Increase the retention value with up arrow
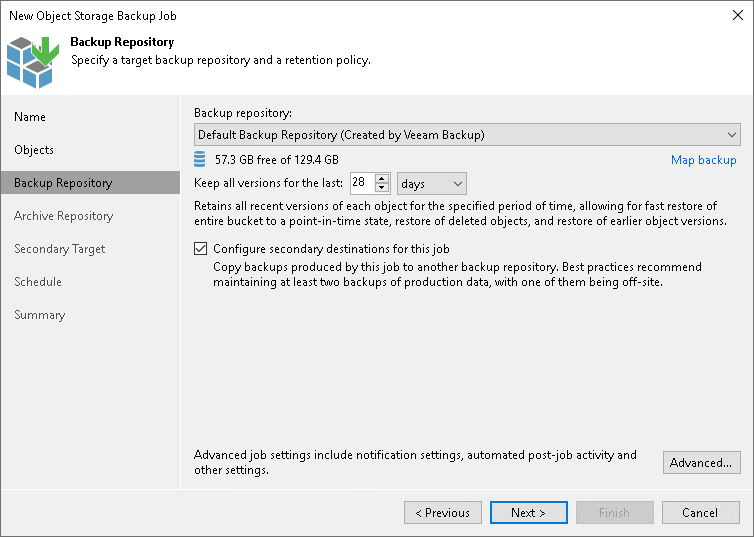 [382, 178]
